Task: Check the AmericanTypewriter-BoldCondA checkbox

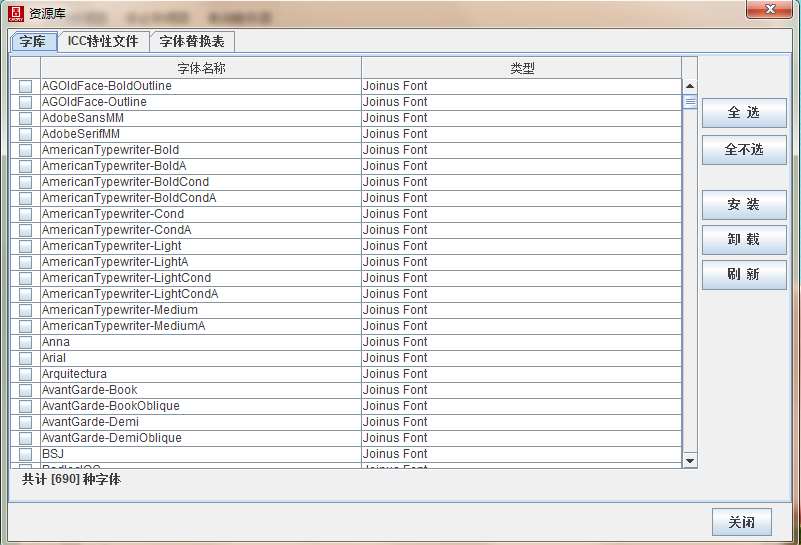Action: pyautogui.click(x=26, y=198)
